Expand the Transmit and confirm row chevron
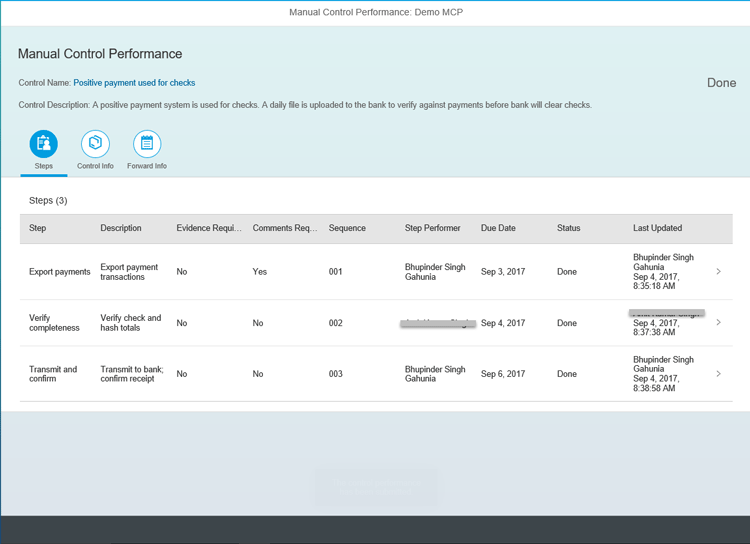This screenshot has height=544, width=750. pyautogui.click(x=719, y=374)
